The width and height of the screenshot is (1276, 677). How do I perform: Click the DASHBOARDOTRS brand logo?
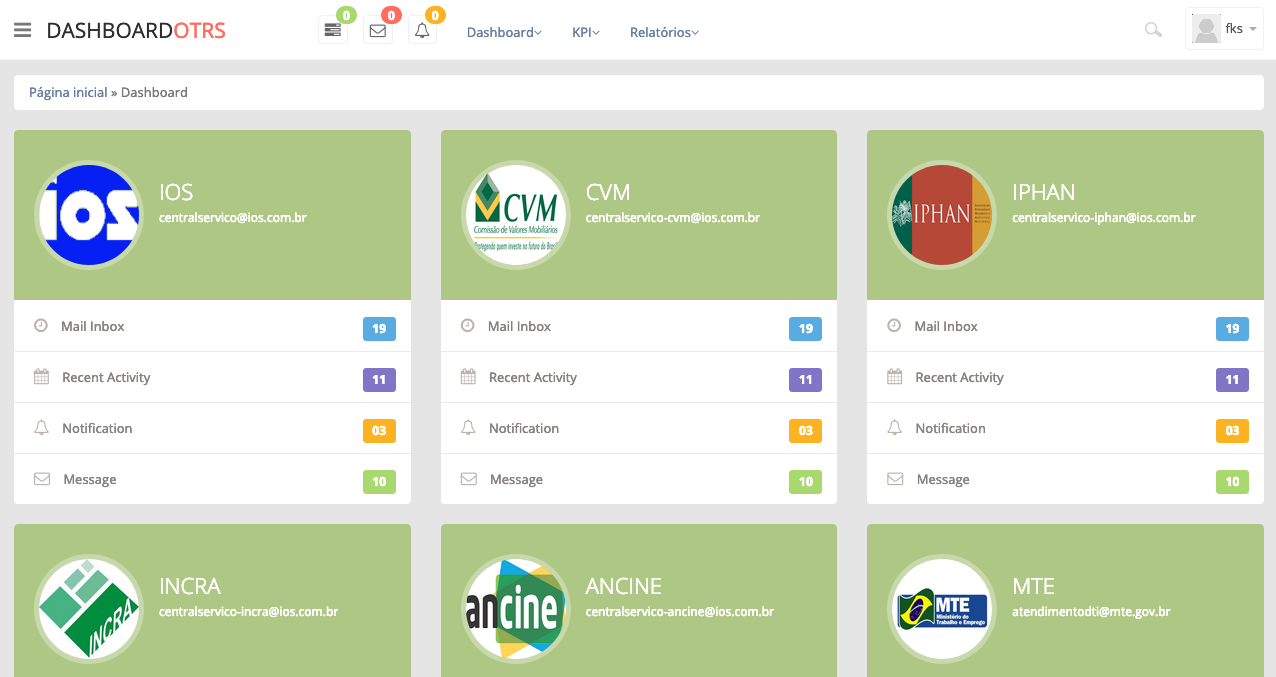(136, 31)
